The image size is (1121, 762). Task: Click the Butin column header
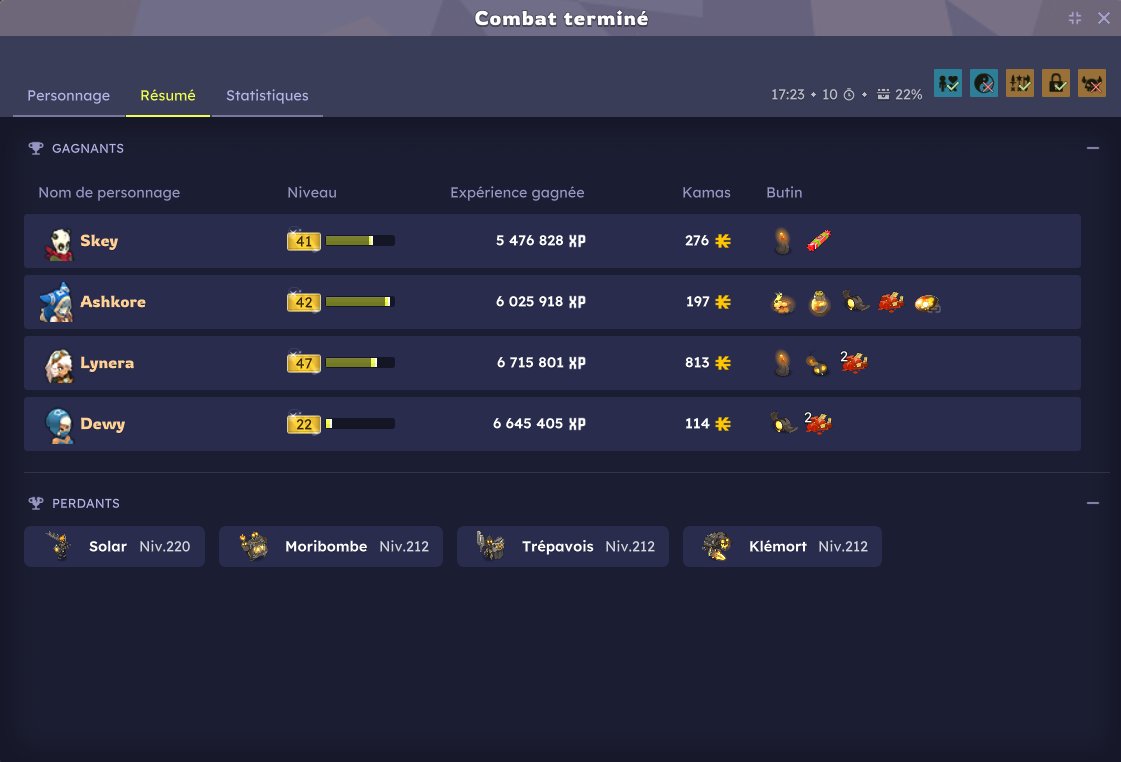784,192
